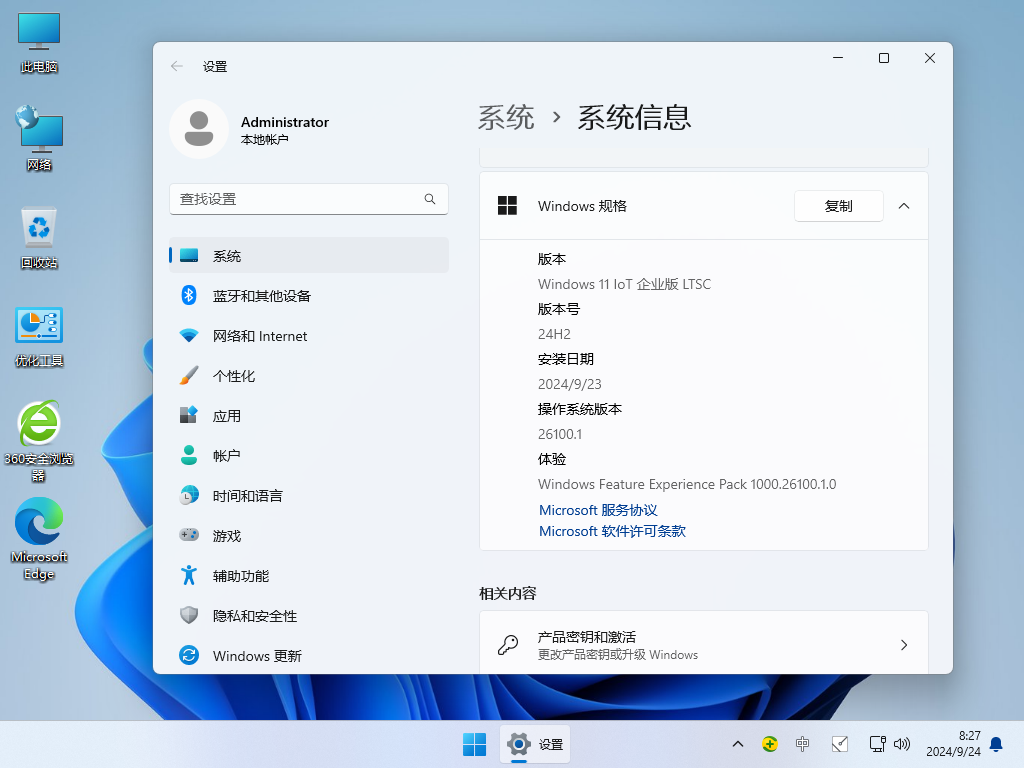Click the network tray icon
The width and height of the screenshot is (1024, 768).
pyautogui.click(x=877, y=744)
